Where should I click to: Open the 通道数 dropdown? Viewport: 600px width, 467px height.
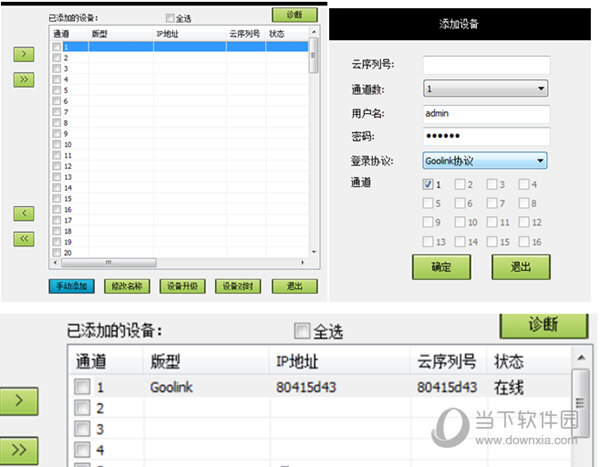(485, 89)
